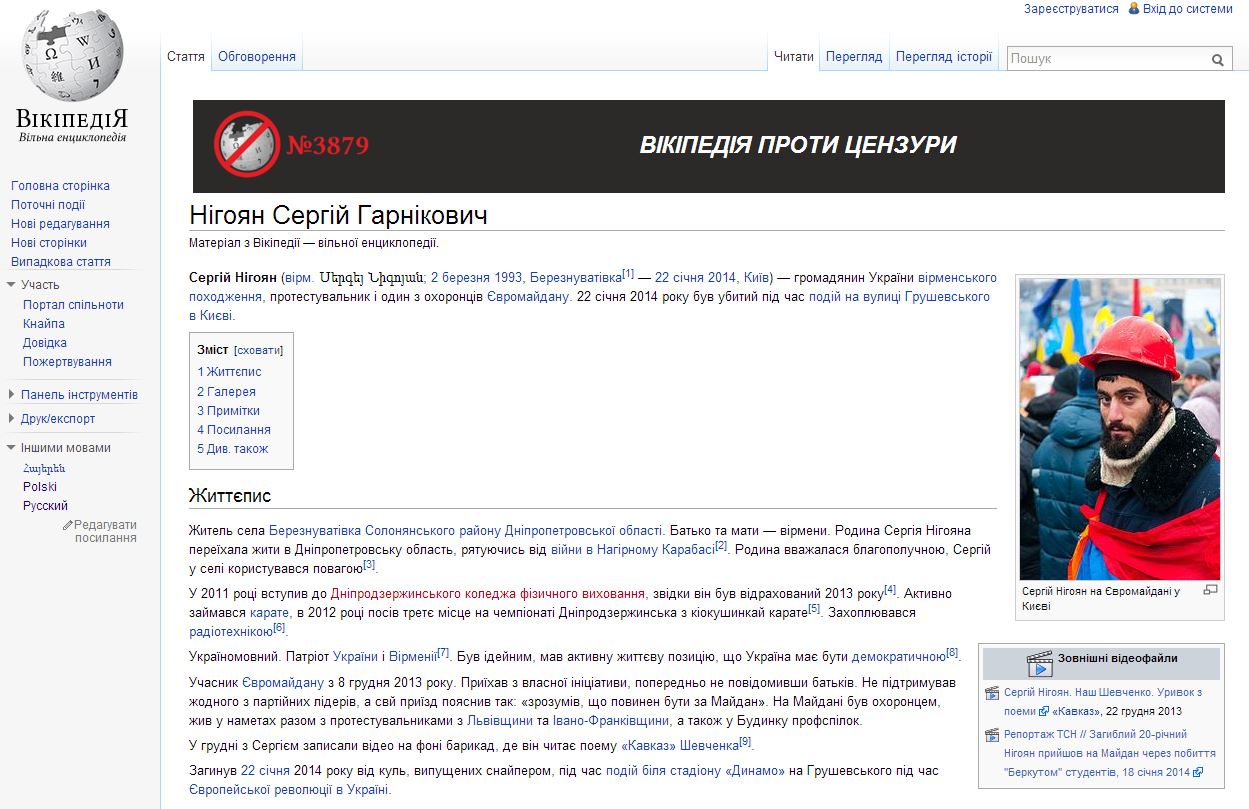Switch to Armenian language version
The width and height of the screenshot is (1249, 809).
point(44,468)
